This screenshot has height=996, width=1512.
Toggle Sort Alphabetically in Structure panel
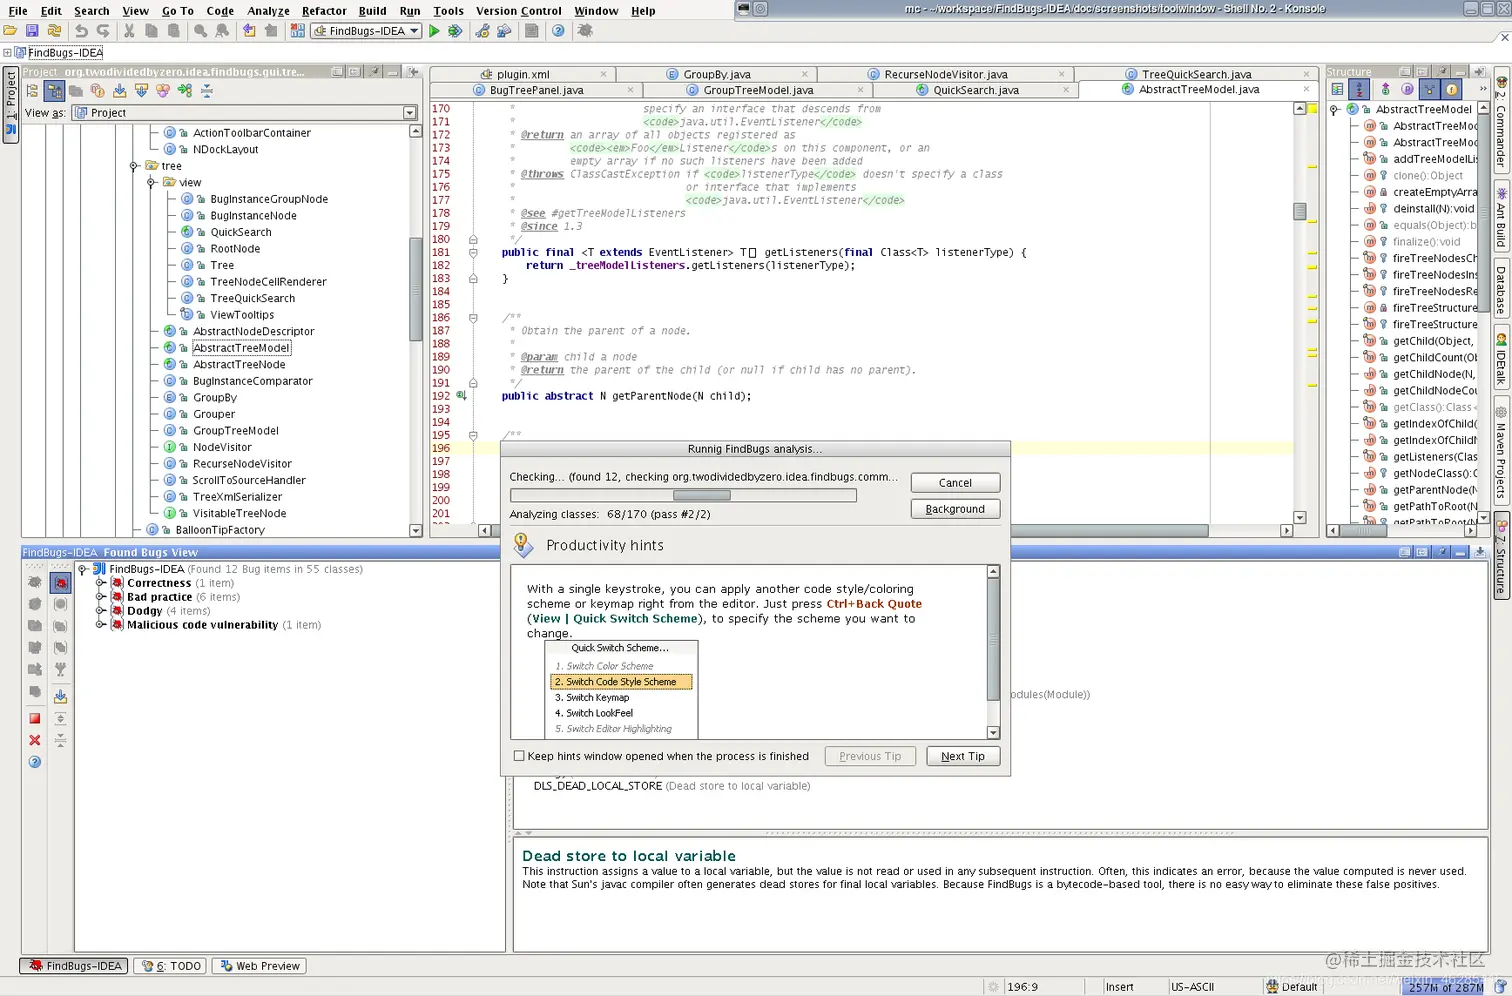coord(1359,90)
